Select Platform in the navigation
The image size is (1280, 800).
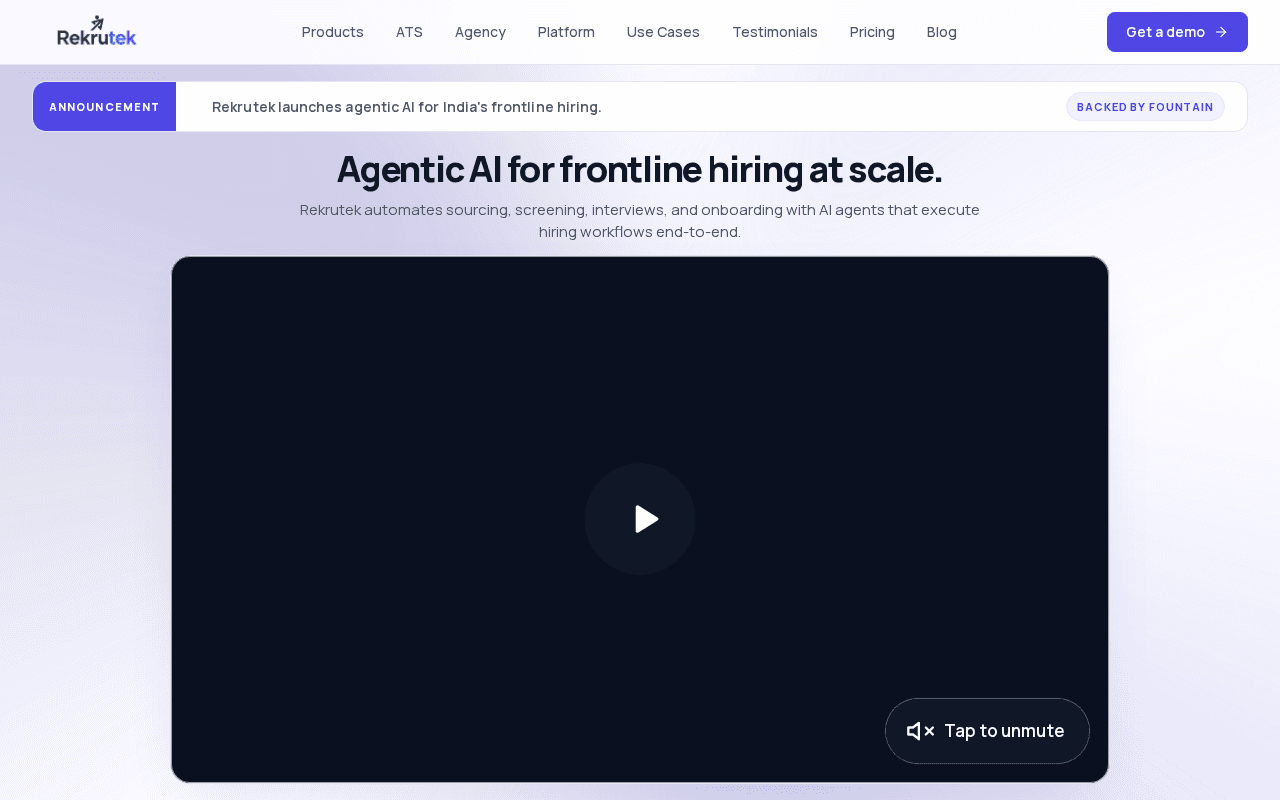[566, 32]
